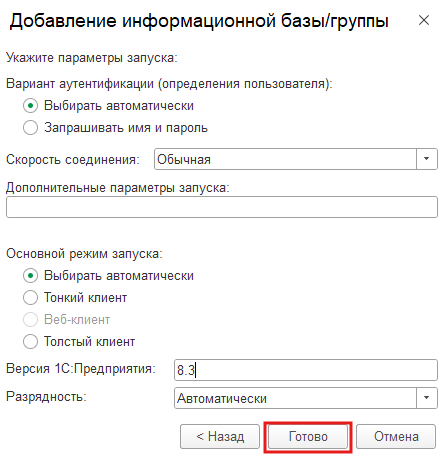Click the Основной режим запуска heading
The height and width of the screenshot is (460, 444).
[84, 254]
